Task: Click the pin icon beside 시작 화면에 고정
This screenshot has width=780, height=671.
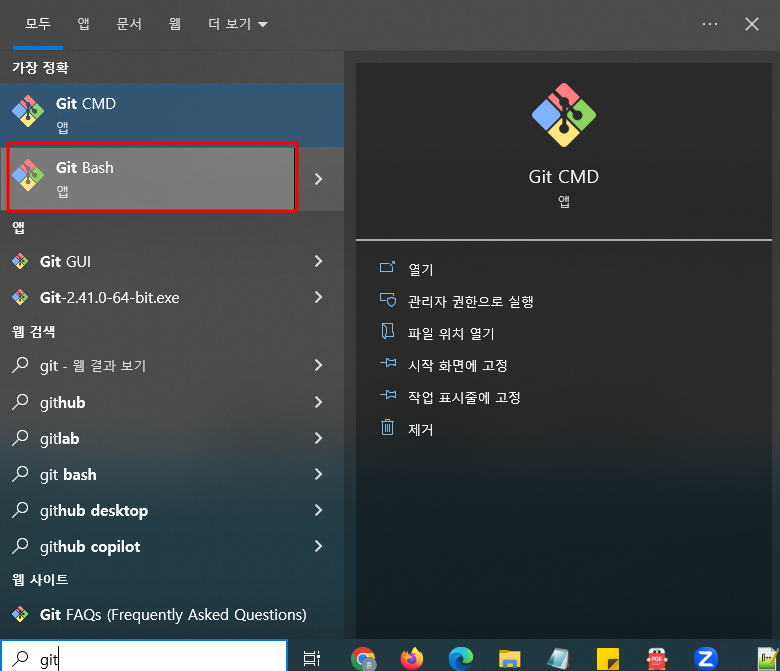Action: pyautogui.click(x=388, y=363)
